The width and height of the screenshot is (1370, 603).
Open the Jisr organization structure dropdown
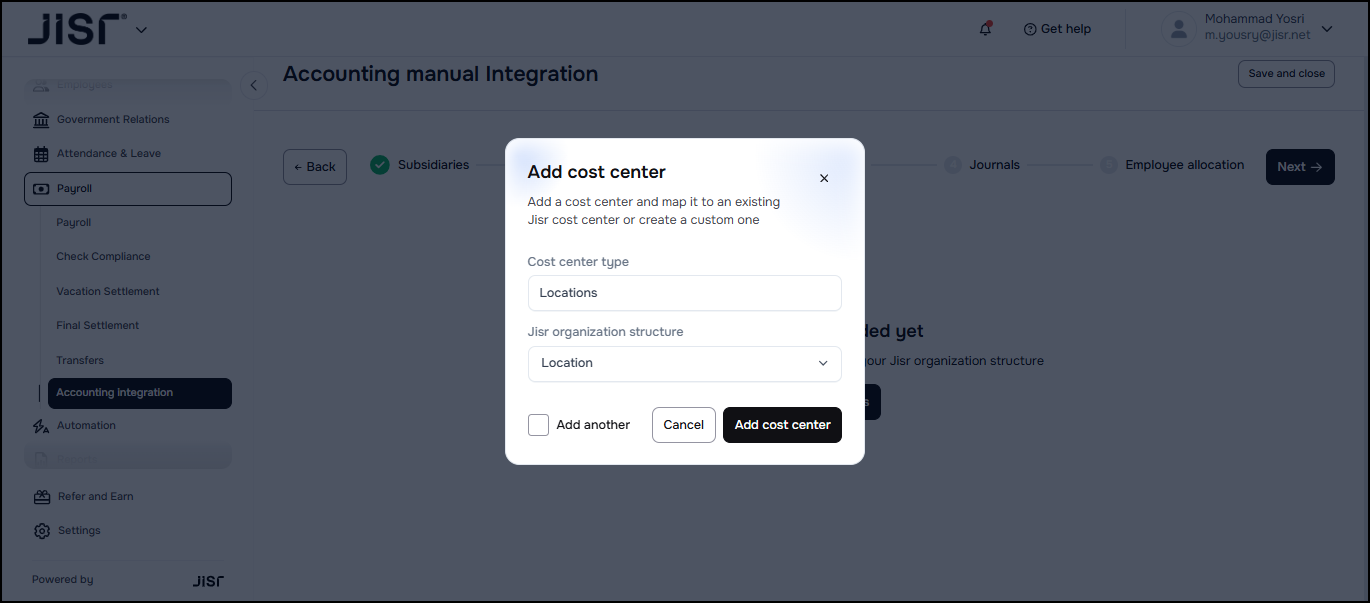coord(685,363)
